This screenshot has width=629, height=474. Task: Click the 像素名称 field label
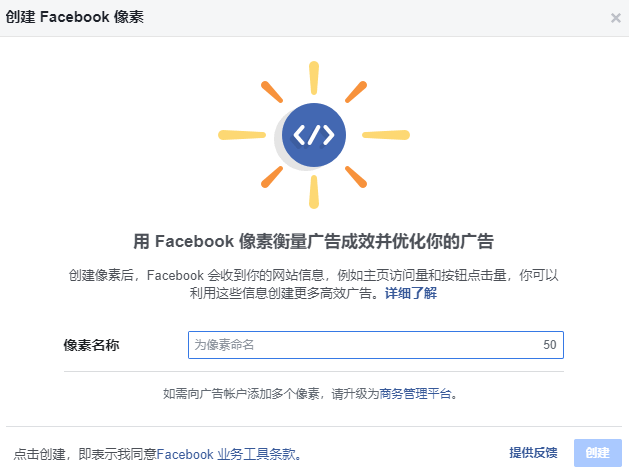pos(91,345)
